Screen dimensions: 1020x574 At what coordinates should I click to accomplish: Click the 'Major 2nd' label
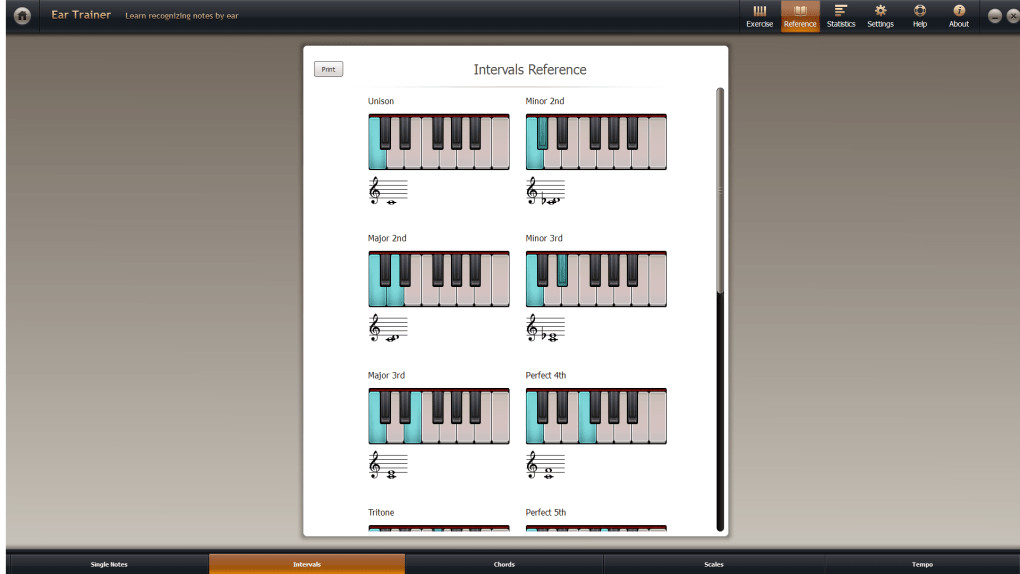[x=387, y=238]
